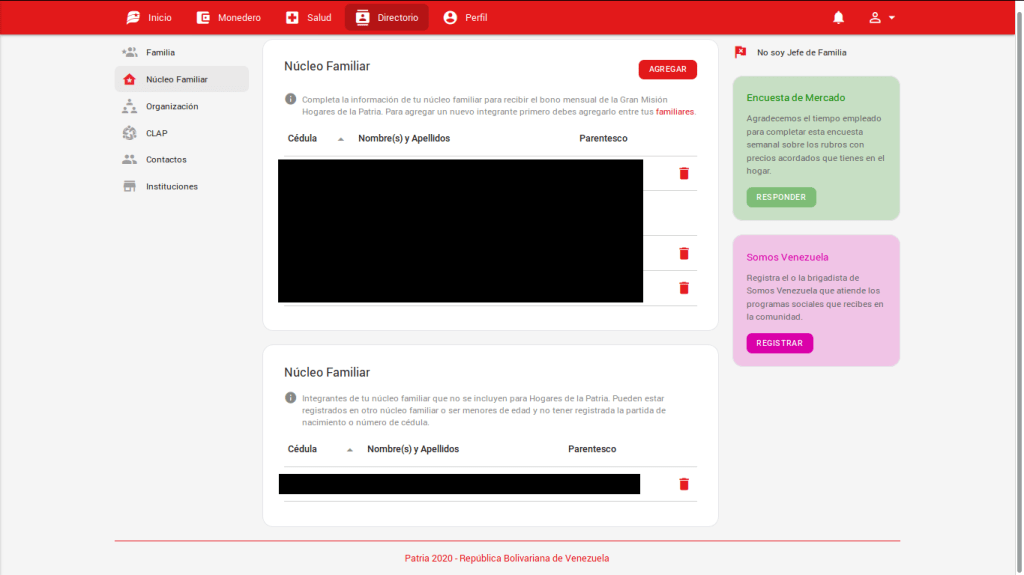The image size is (1024, 575).
Task: Click RESPONDER in Encuesta de Mercado card
Action: 781,197
